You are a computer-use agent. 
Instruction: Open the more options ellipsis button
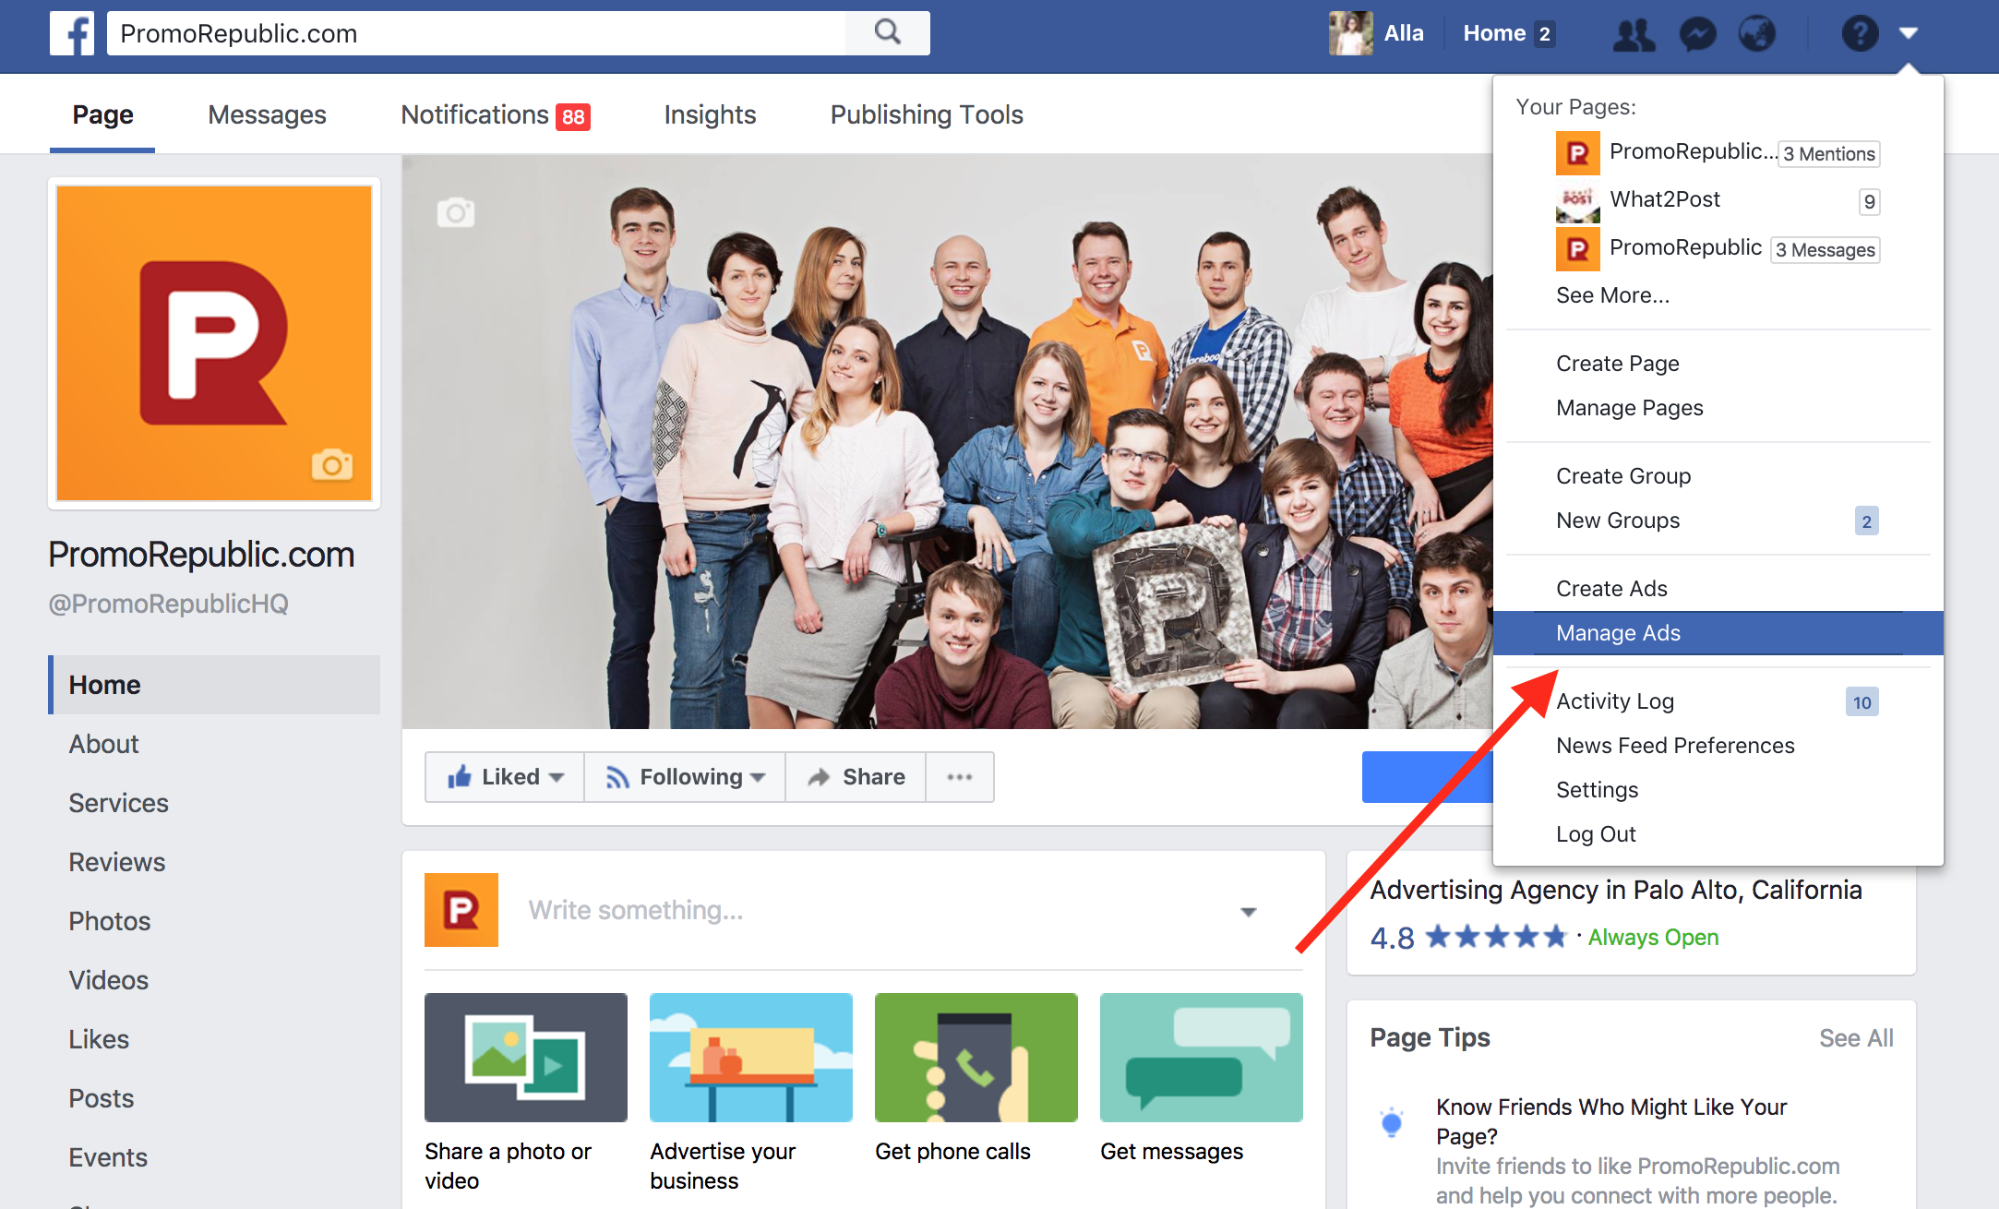point(960,777)
